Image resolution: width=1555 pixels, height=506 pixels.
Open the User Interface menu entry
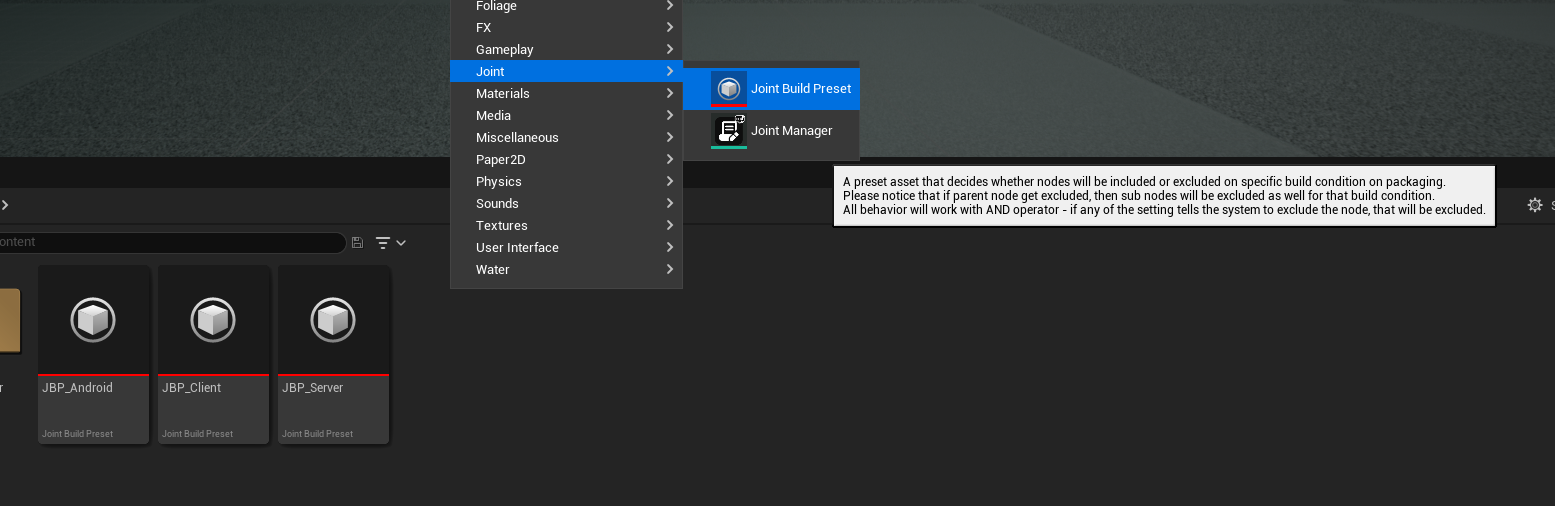(x=517, y=247)
